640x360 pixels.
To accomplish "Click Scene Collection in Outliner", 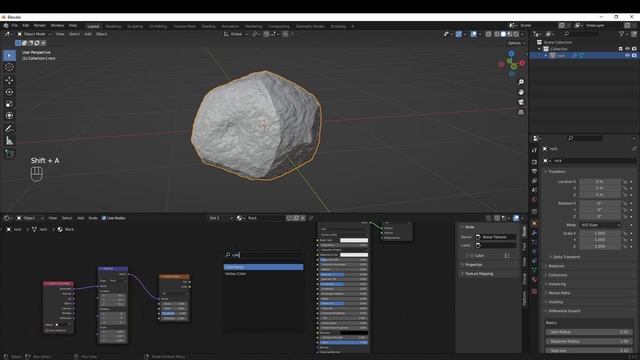I will coord(558,42).
